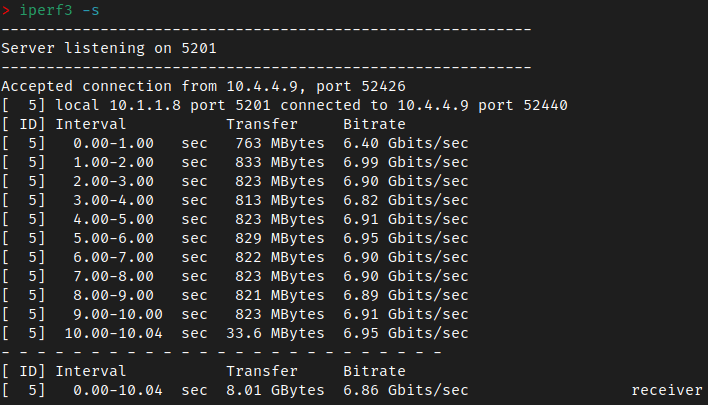Click the "Server listening on 5201" line
708x405 pixels.
point(109,48)
